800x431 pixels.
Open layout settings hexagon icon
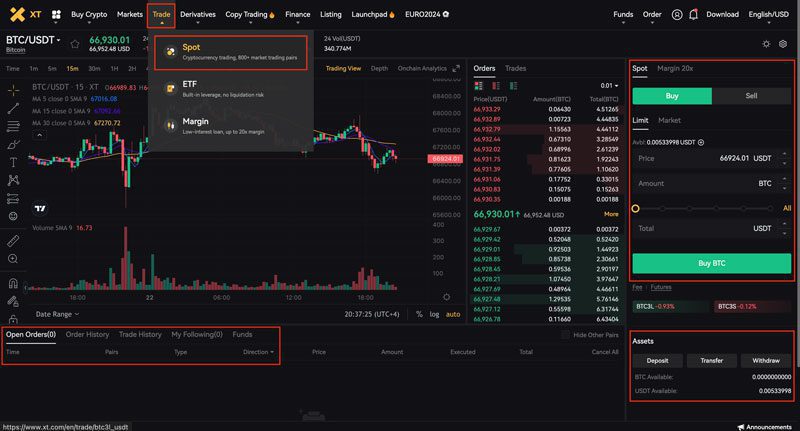783,44
